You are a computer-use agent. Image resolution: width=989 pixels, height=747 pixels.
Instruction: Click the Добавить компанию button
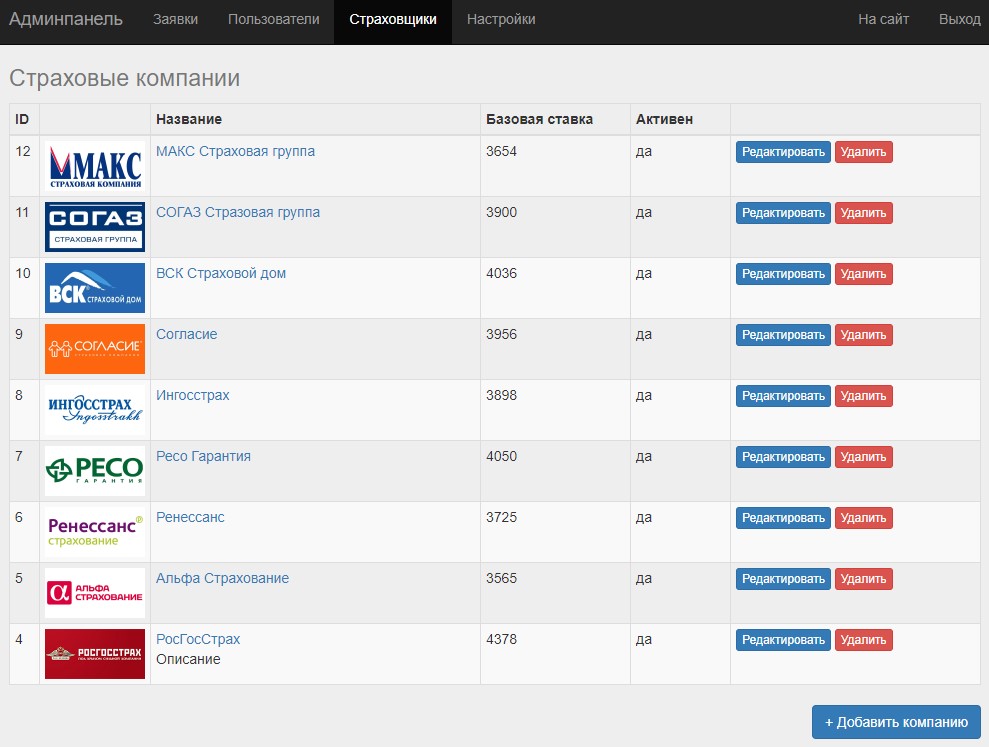[896, 722]
